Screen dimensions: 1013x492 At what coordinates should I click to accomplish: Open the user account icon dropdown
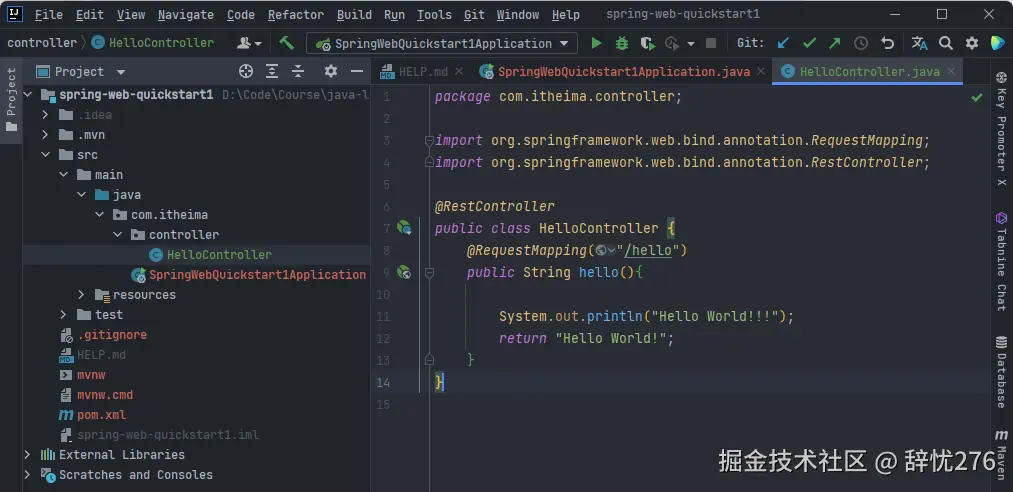249,43
